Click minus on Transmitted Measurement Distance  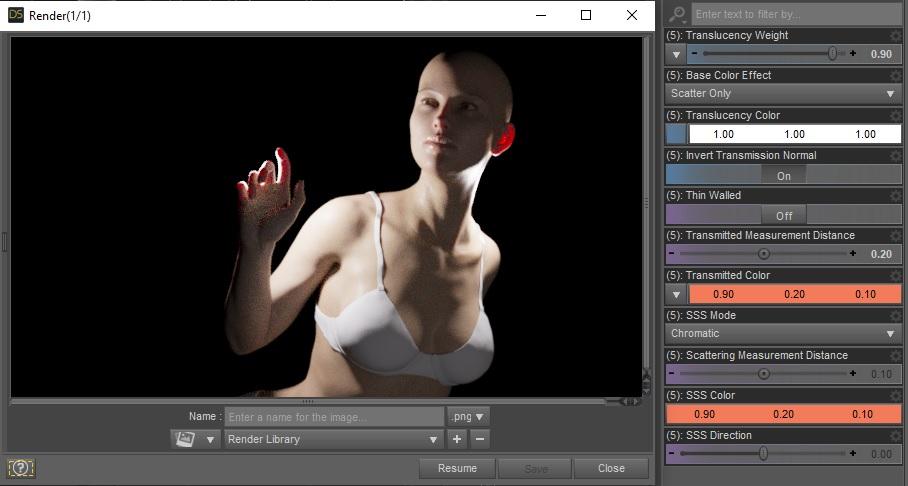point(671,254)
